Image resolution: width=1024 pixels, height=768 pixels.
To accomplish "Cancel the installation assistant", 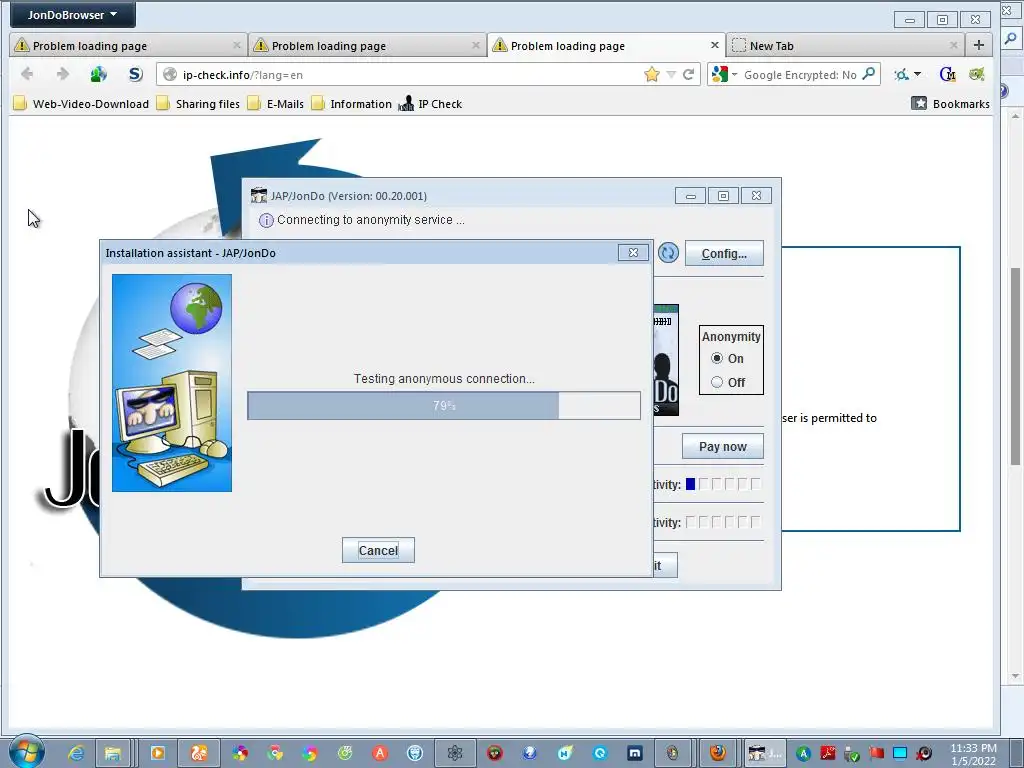I will click(378, 551).
